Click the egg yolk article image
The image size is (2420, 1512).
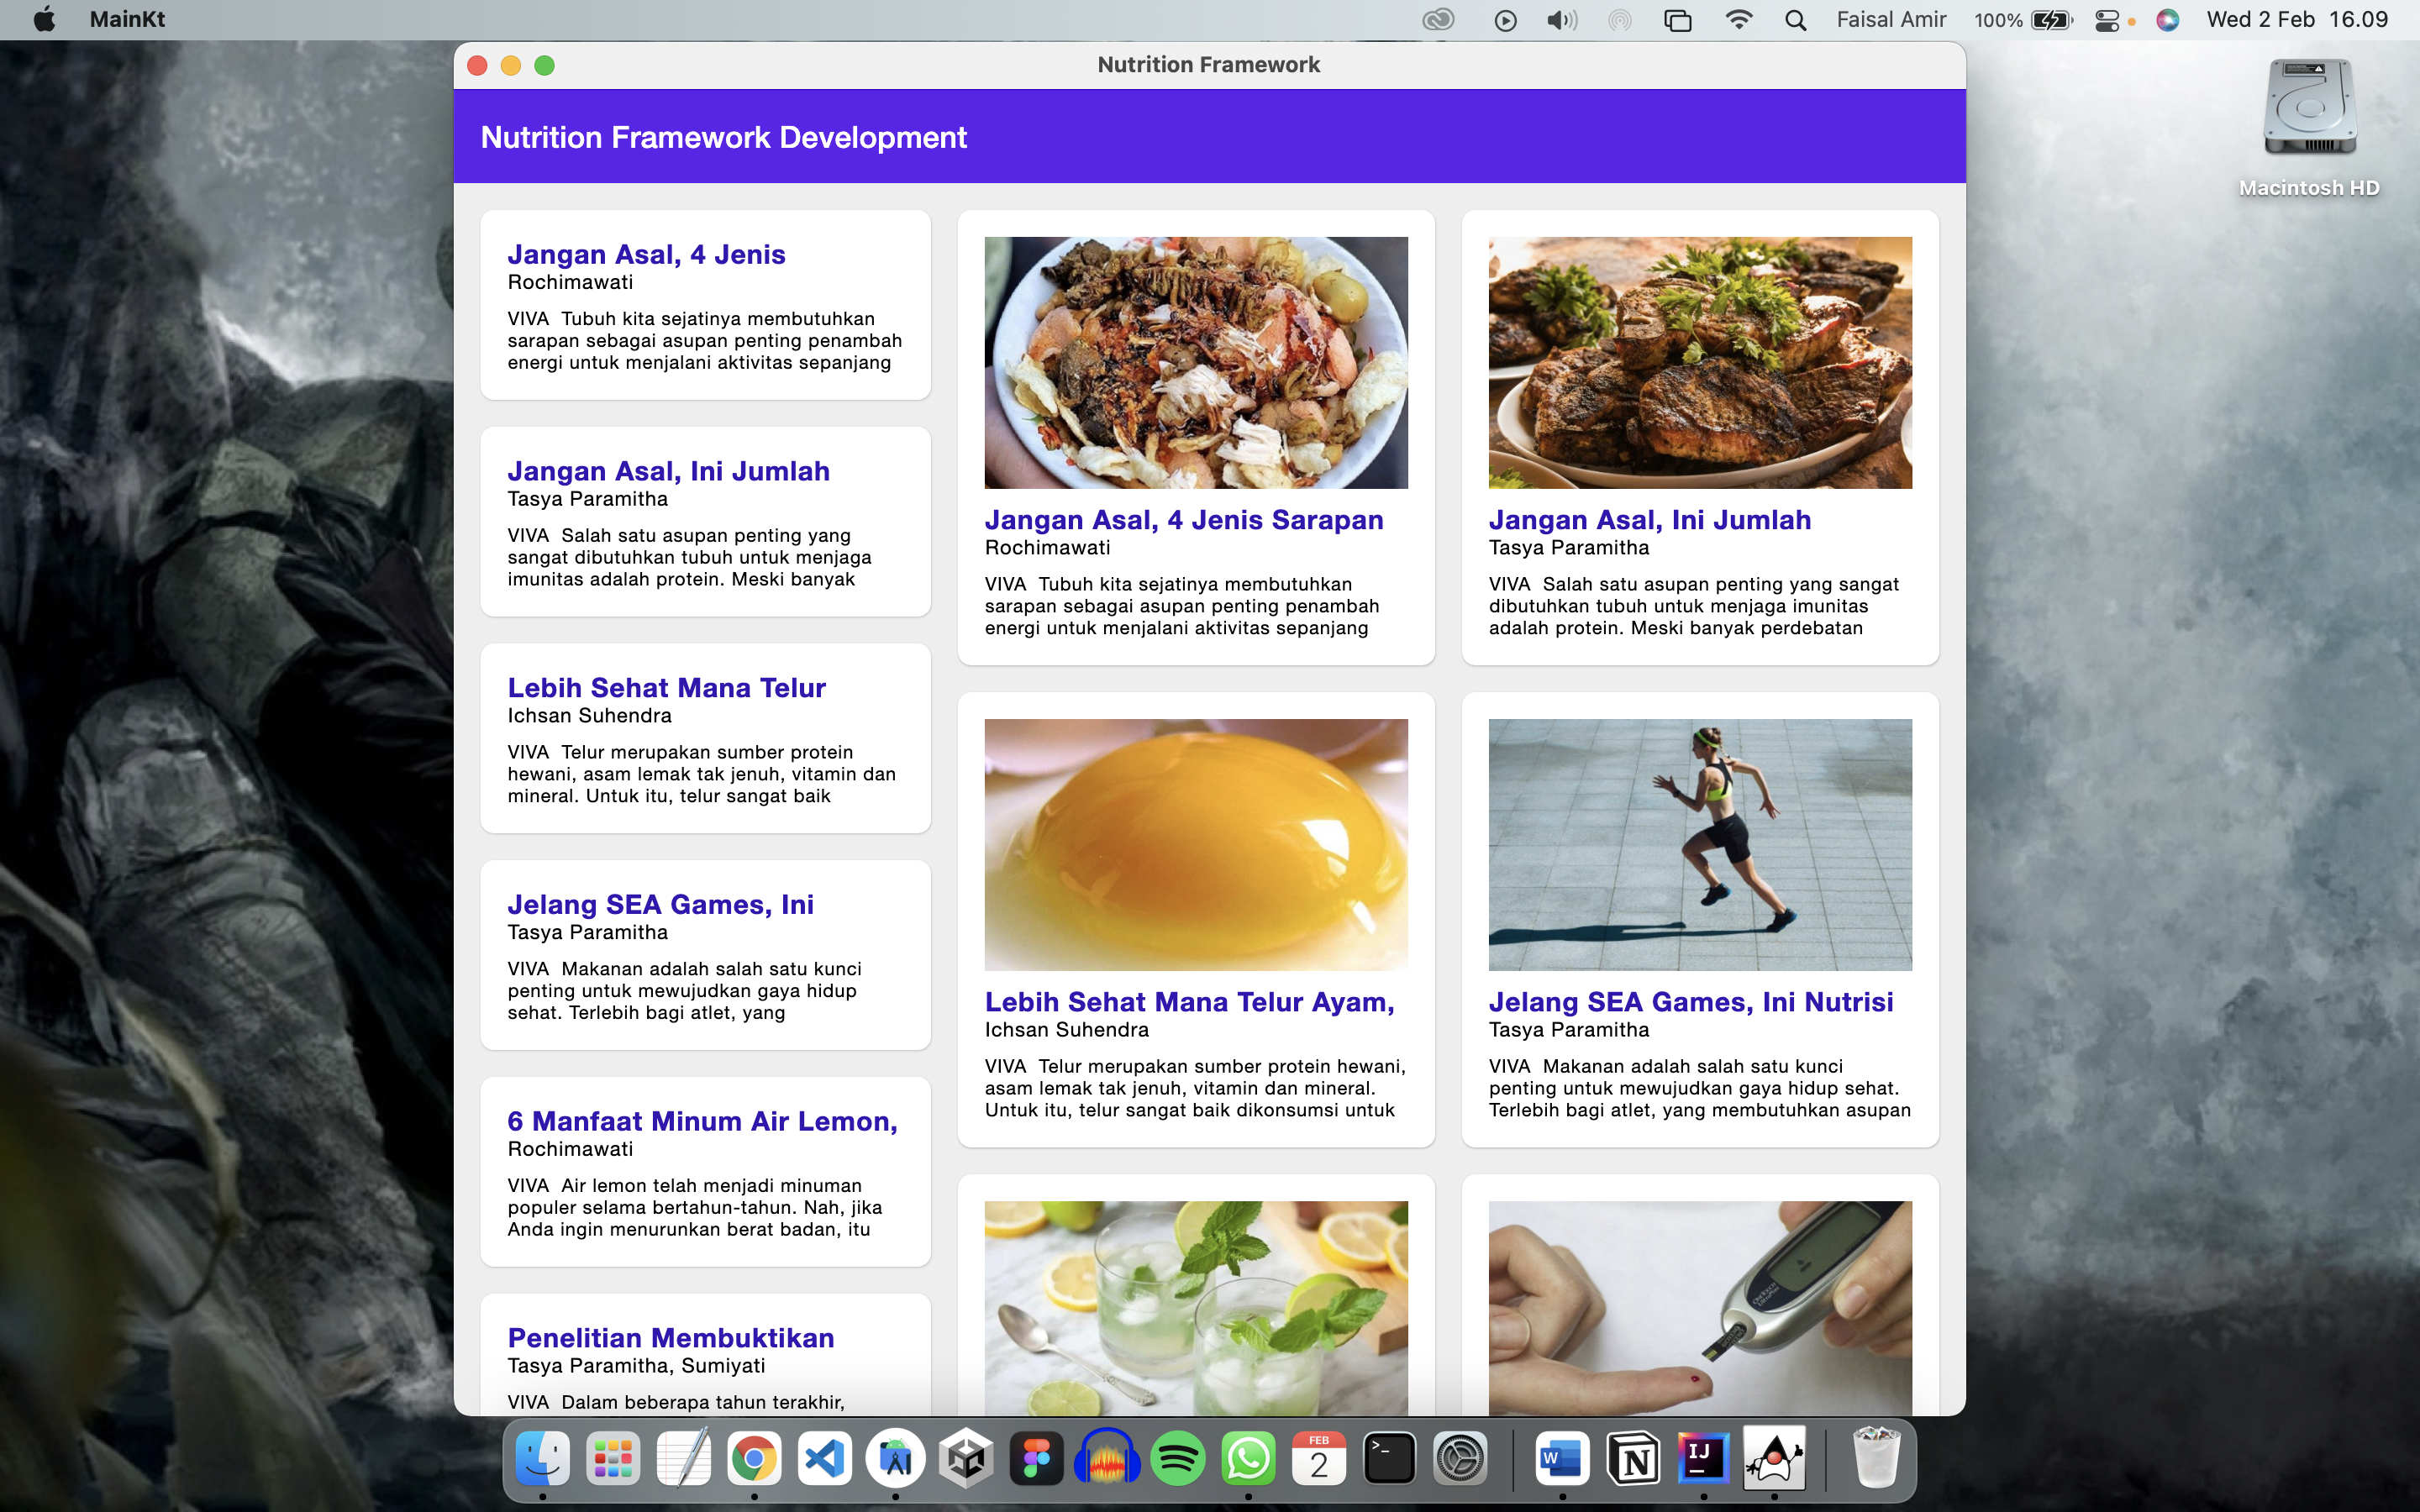click(1195, 844)
